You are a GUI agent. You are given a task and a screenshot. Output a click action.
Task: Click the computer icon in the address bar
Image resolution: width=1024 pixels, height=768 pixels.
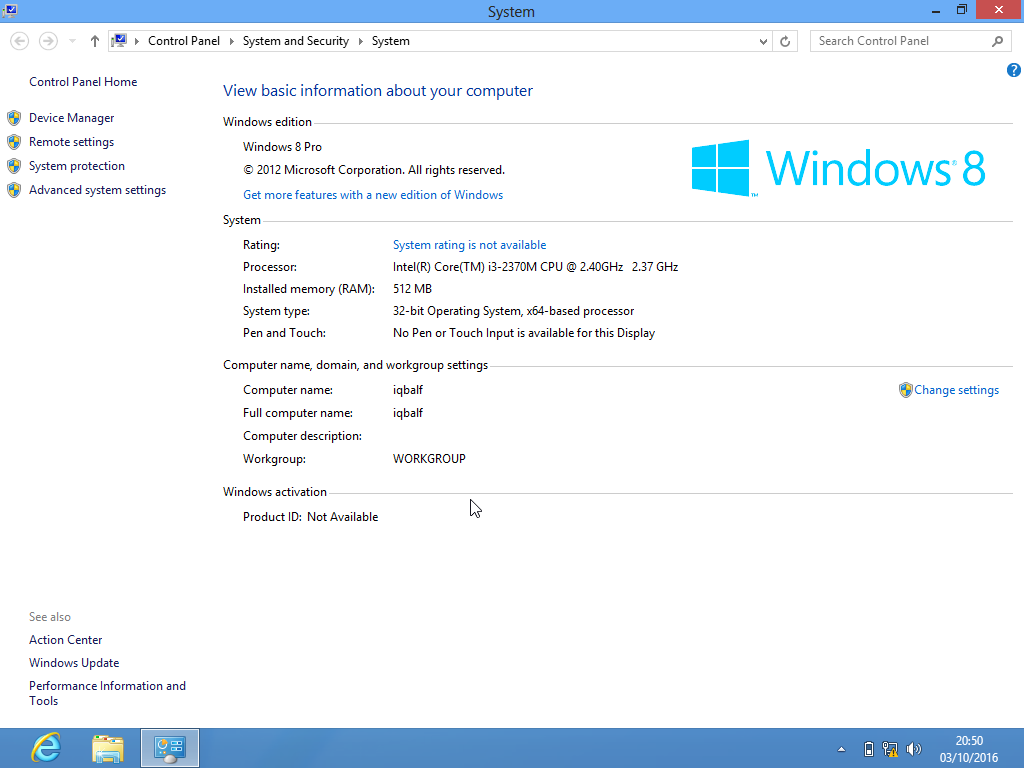coord(119,41)
